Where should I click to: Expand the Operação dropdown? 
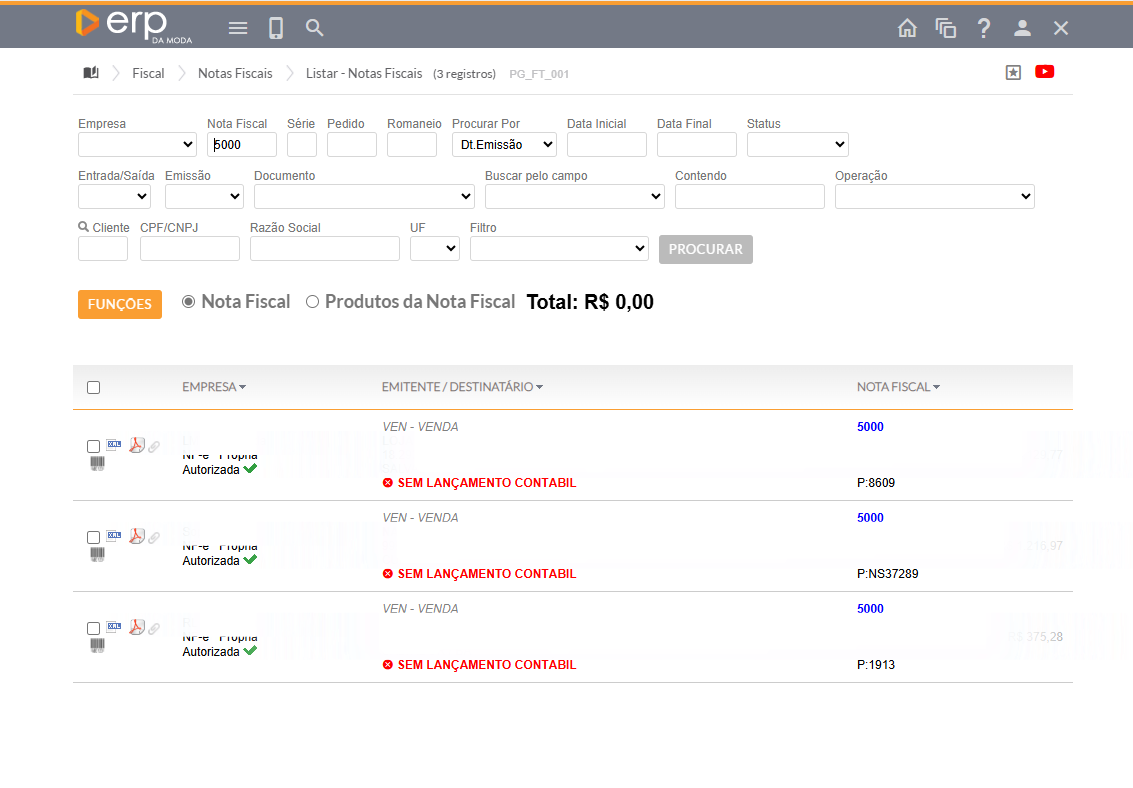click(x=934, y=197)
